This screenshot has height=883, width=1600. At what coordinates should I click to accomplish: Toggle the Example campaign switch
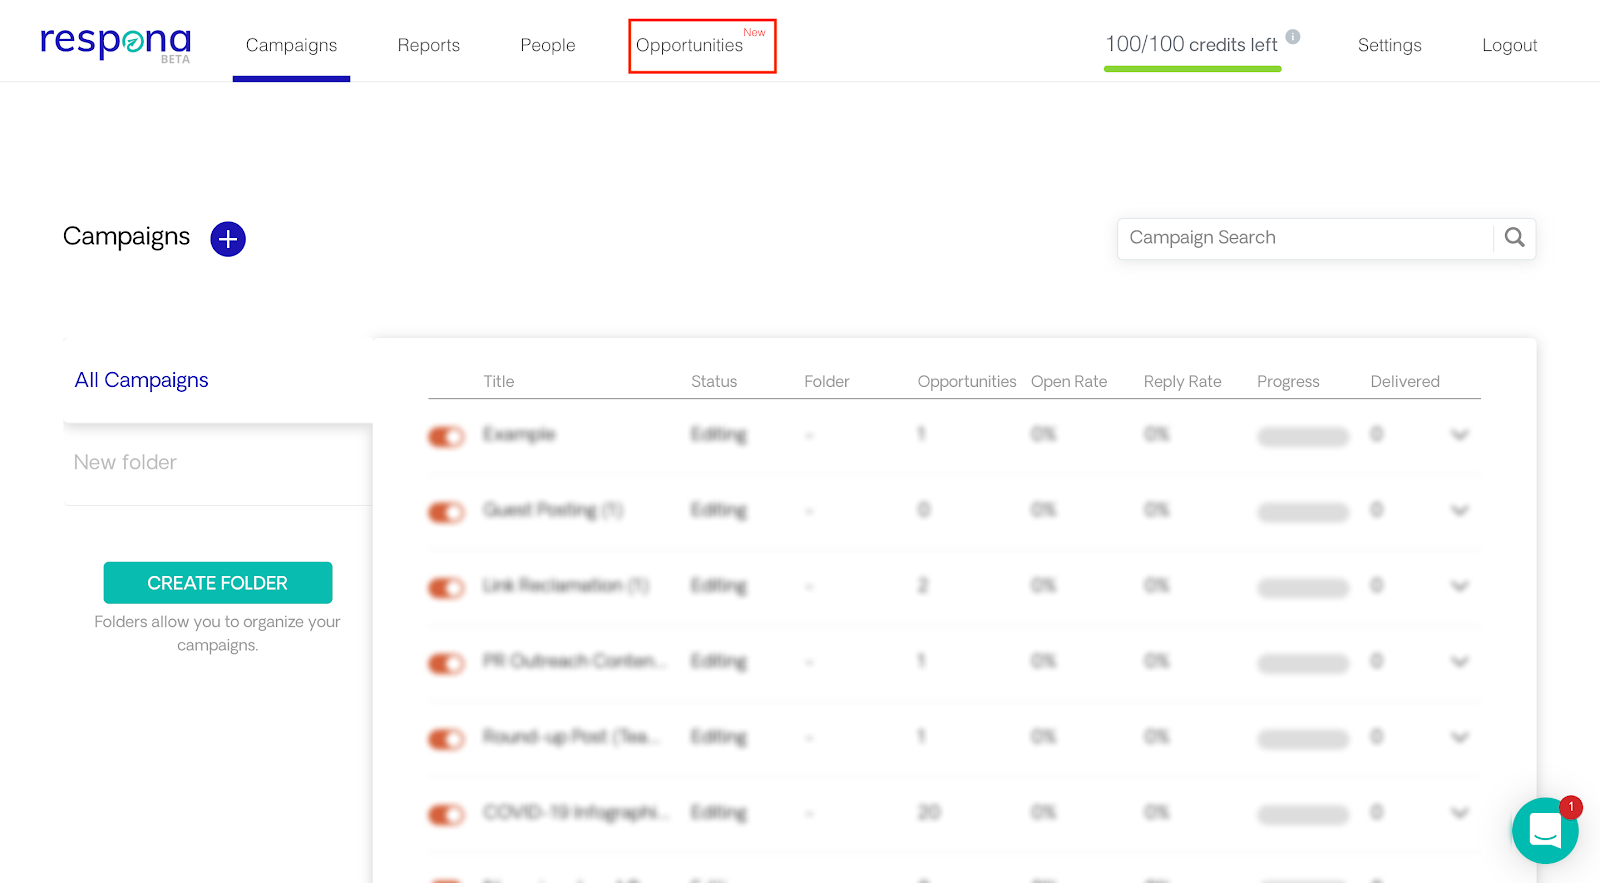coord(447,436)
